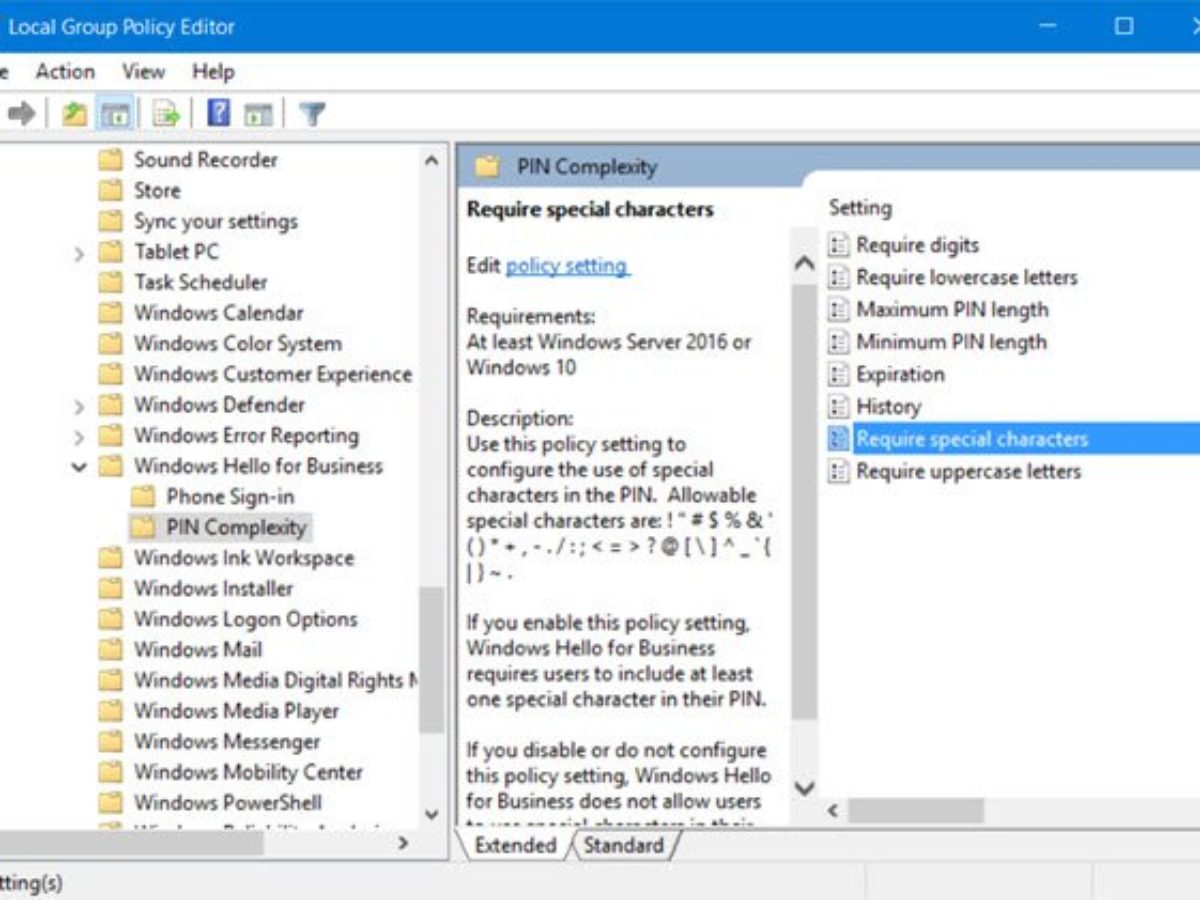This screenshot has width=1200, height=900.
Task: Switch to the Extended tab
Action: click(514, 845)
